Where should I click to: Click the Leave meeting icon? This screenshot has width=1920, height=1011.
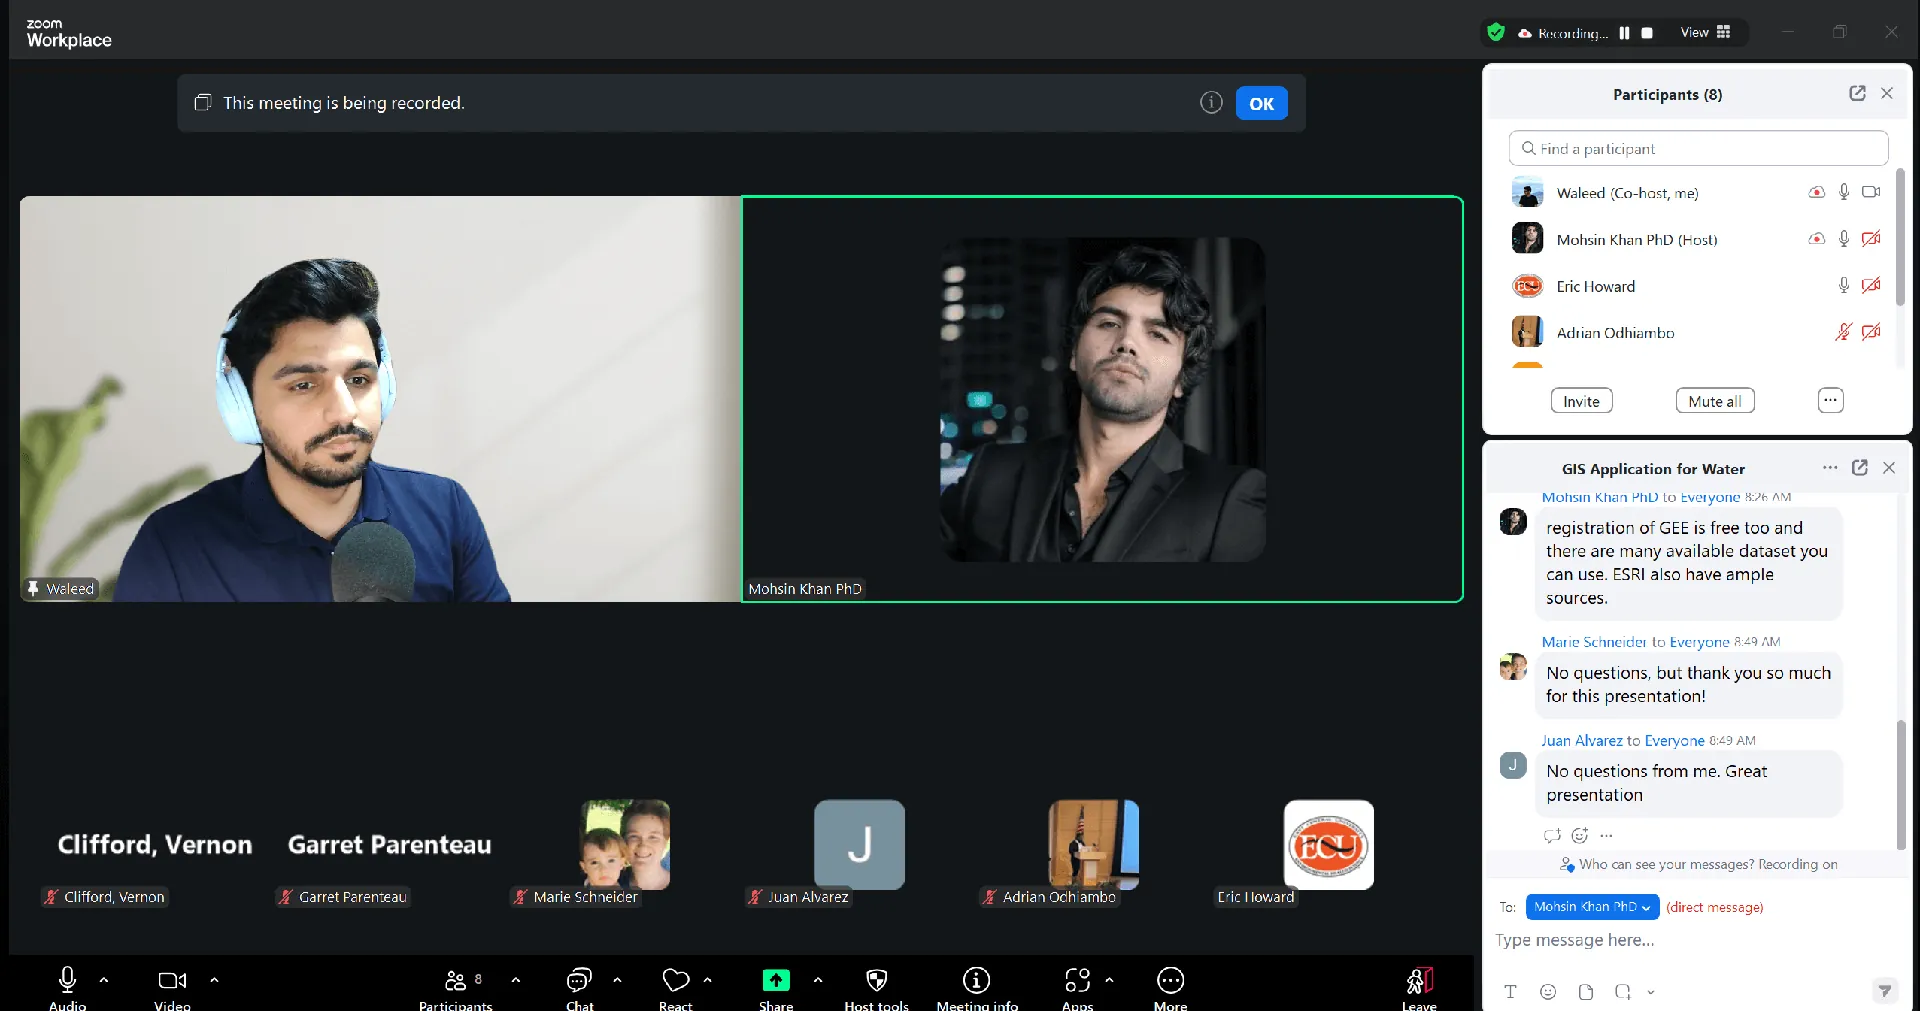1419,981
